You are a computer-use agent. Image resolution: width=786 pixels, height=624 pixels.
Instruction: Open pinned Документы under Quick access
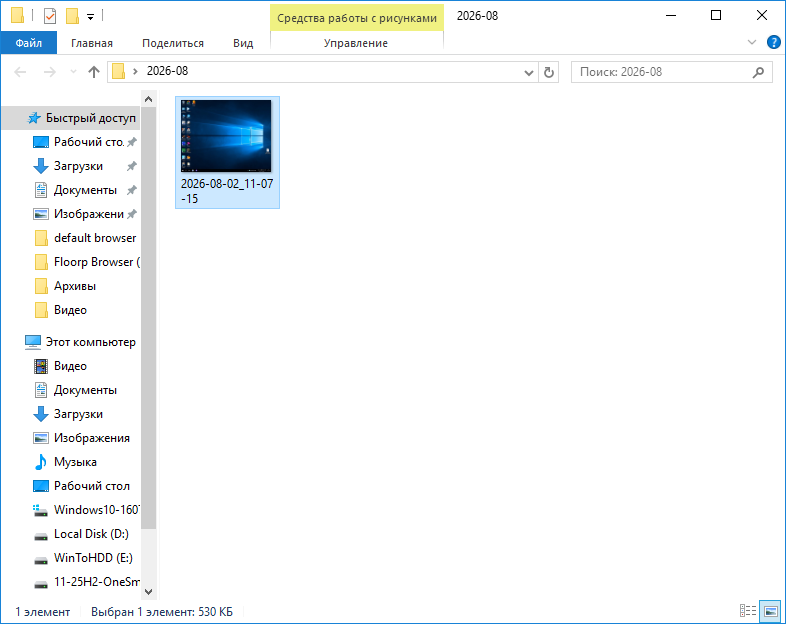click(x=85, y=190)
